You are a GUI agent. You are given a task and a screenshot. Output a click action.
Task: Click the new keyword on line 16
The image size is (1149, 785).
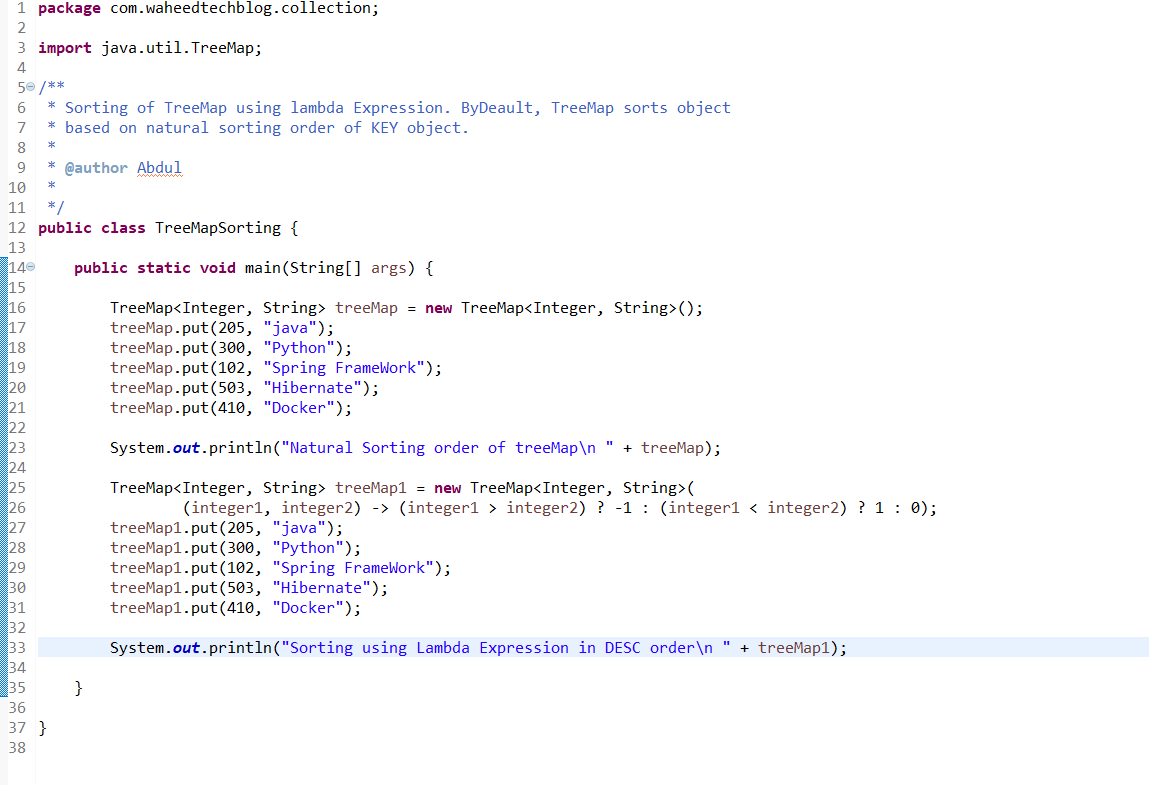click(438, 307)
